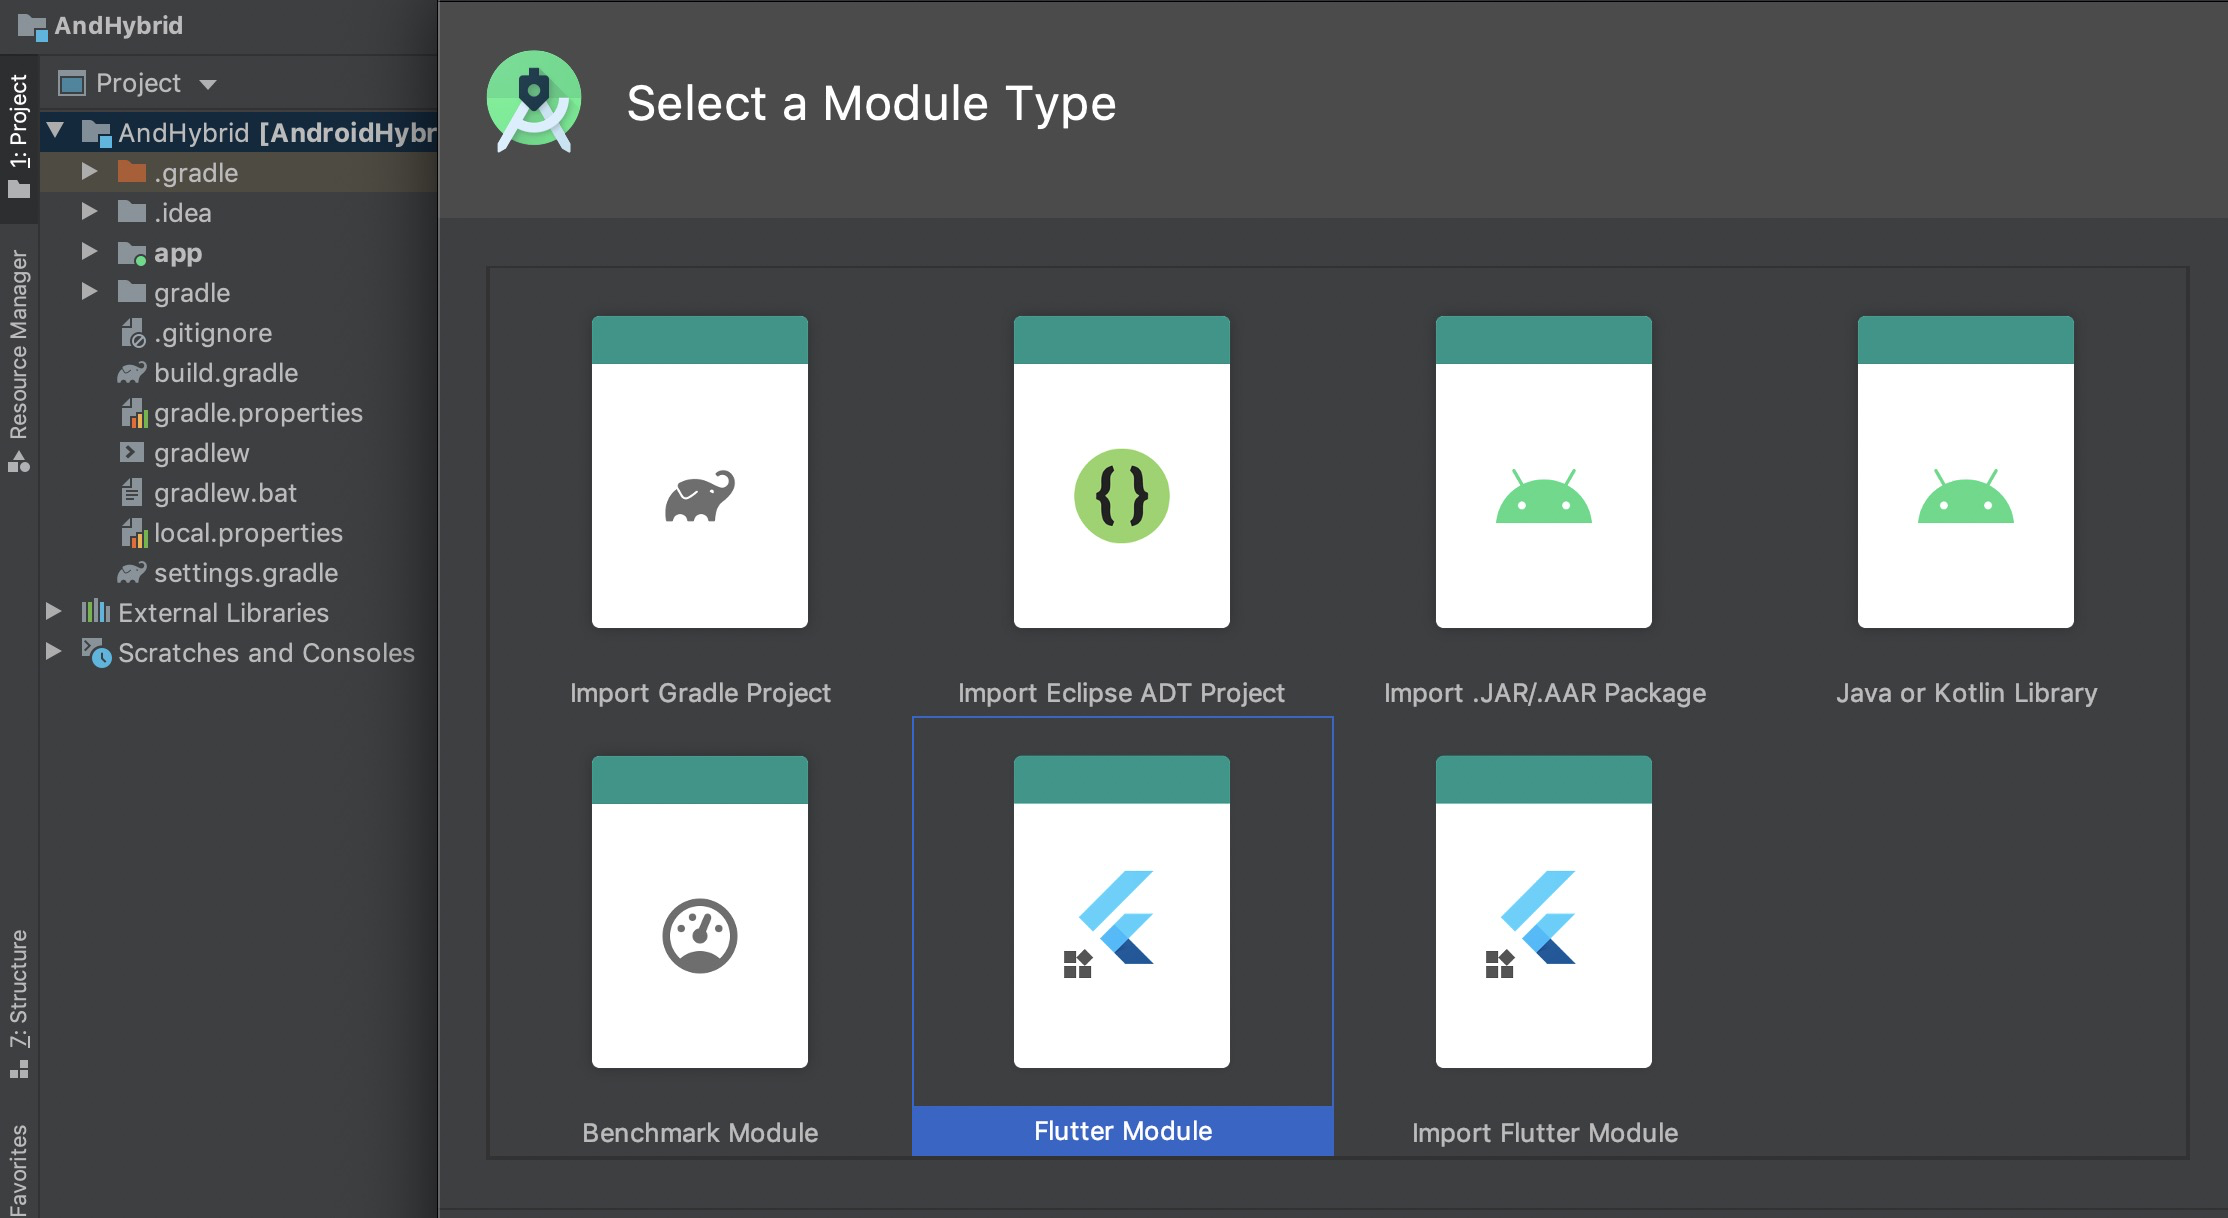Click the gradle.properties file icon

click(x=133, y=412)
